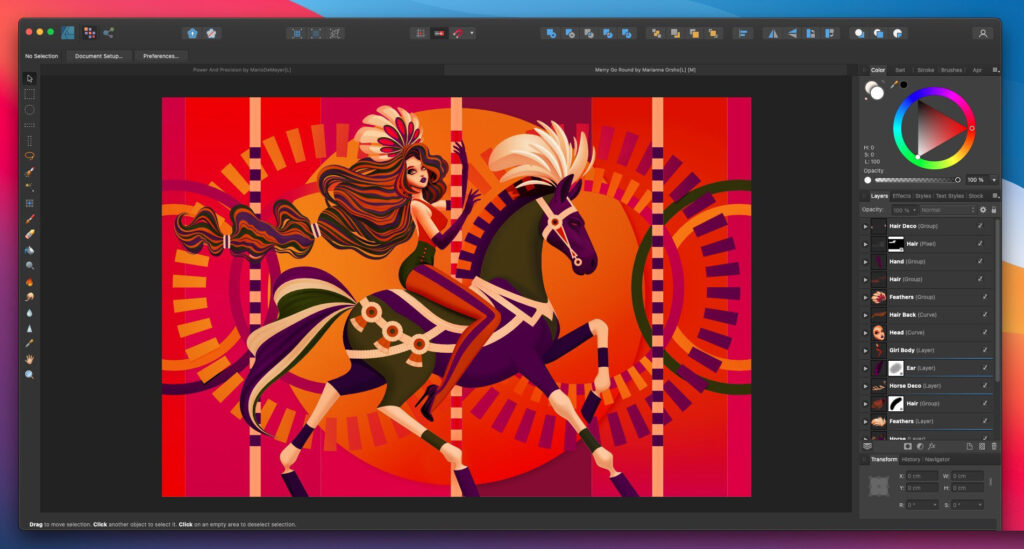Click the Document Setup button
The height and width of the screenshot is (549, 1024).
pyautogui.click(x=99, y=56)
